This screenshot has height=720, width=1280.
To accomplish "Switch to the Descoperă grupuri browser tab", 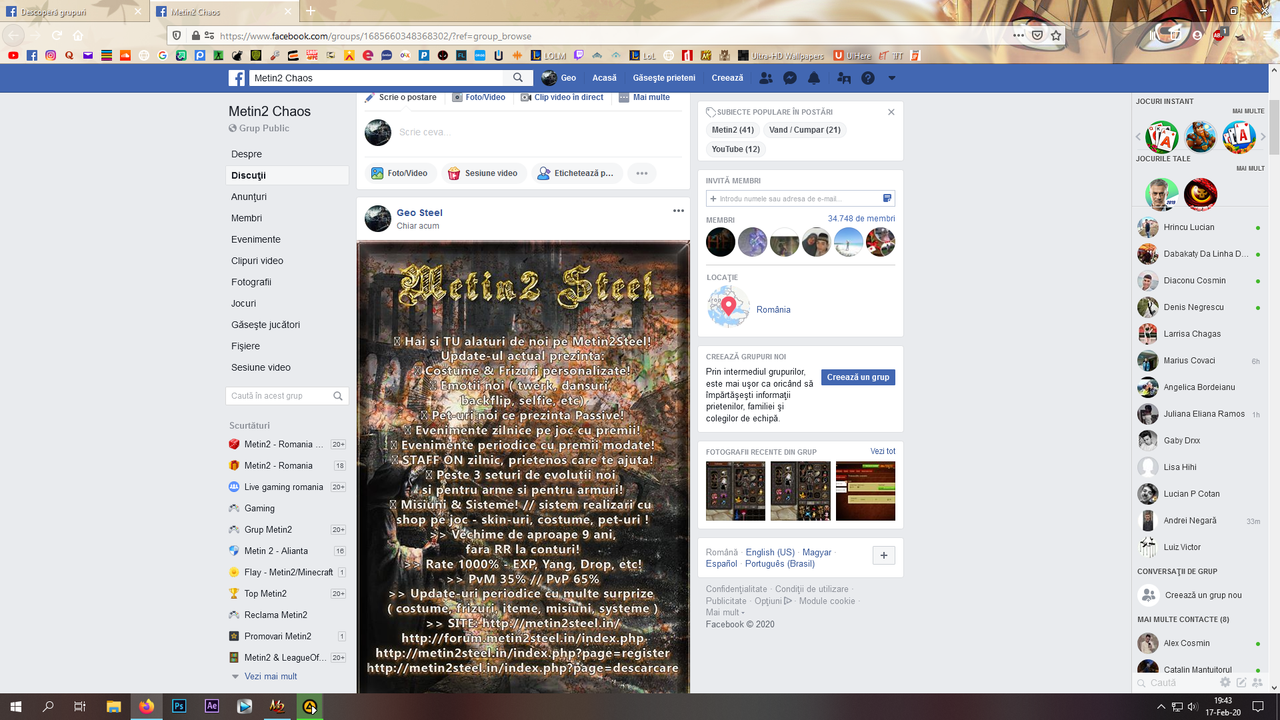I will (76, 11).
